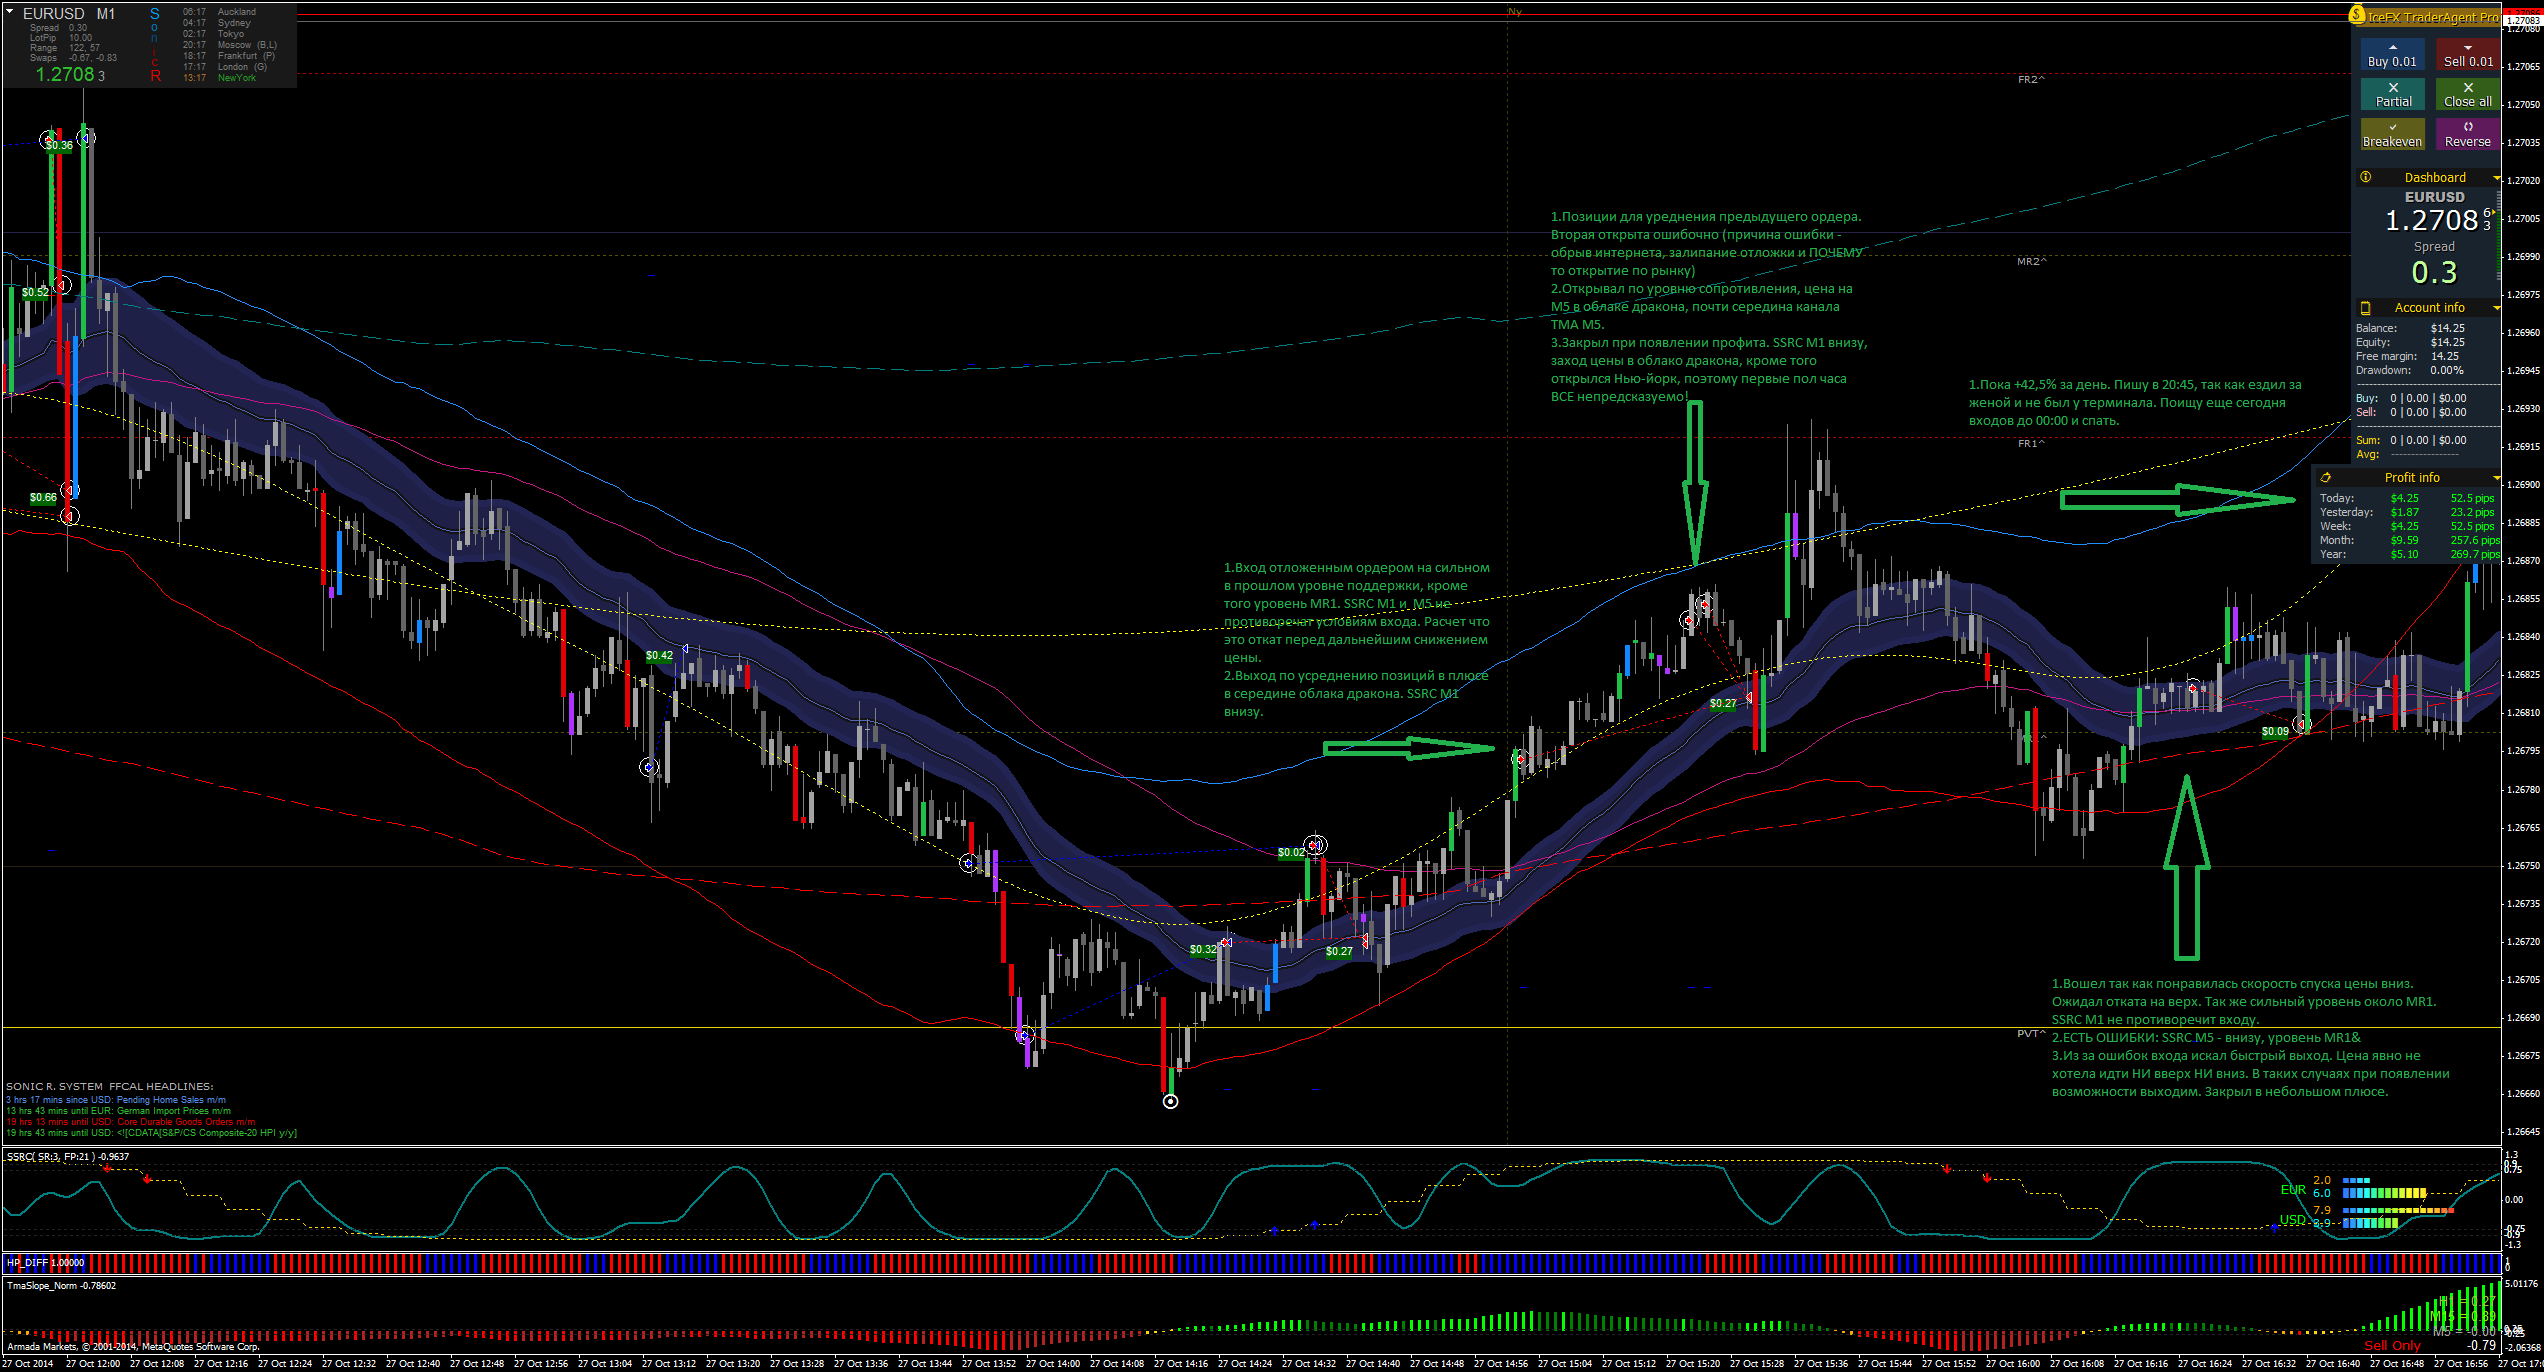Screen dimensions: 2544x1372
Task: Click the MR2 pivot level label
Action: pyautogui.click(x=2031, y=262)
